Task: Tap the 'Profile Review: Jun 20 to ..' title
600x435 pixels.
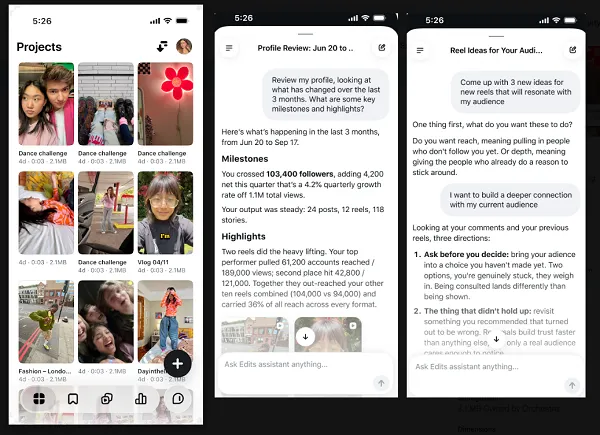Action: coord(305,48)
